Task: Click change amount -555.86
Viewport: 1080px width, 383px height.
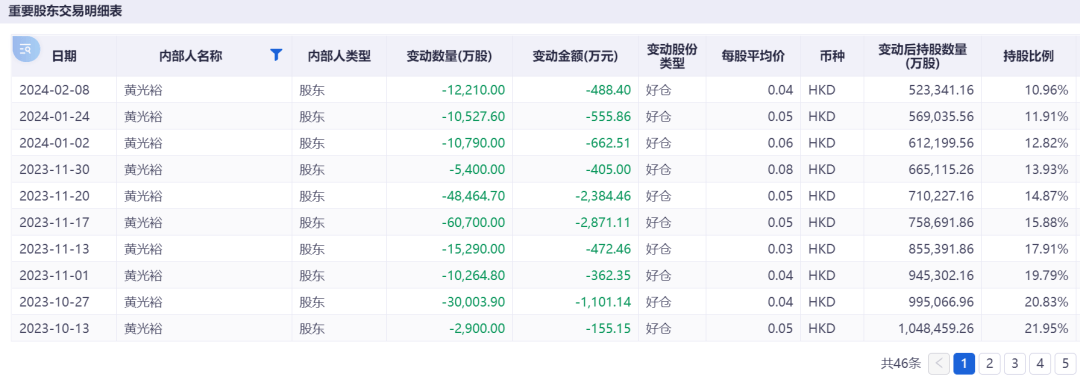Action: (608, 116)
